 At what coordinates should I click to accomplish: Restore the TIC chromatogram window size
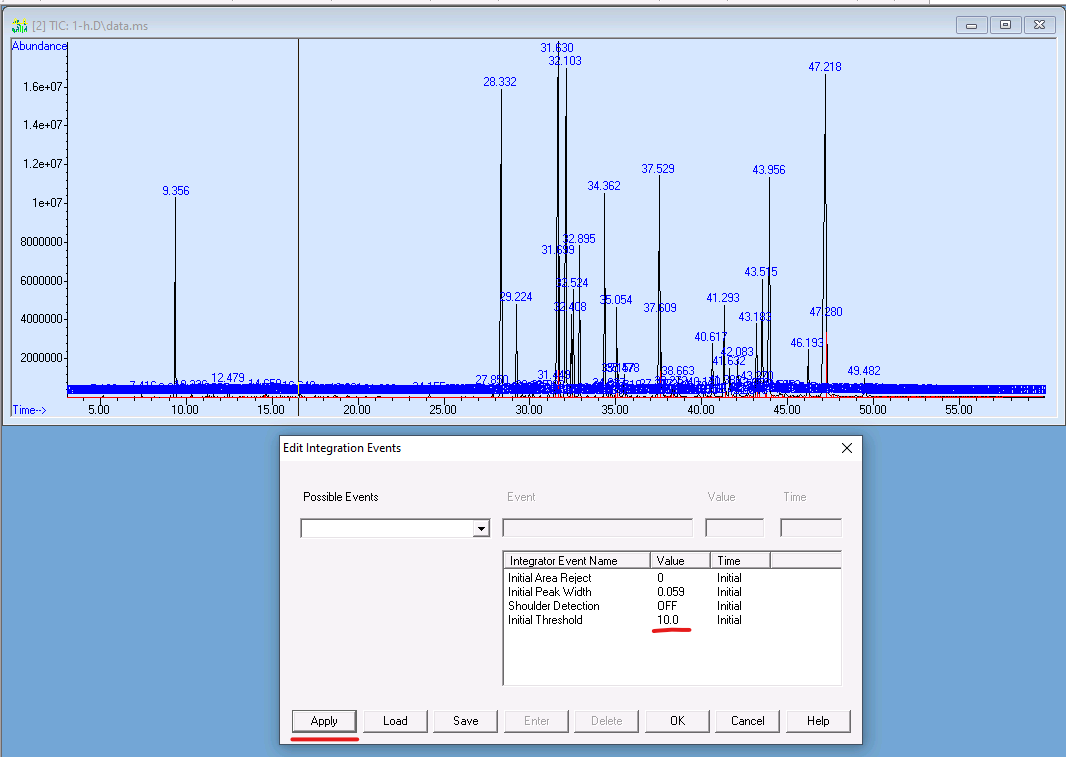[1006, 25]
